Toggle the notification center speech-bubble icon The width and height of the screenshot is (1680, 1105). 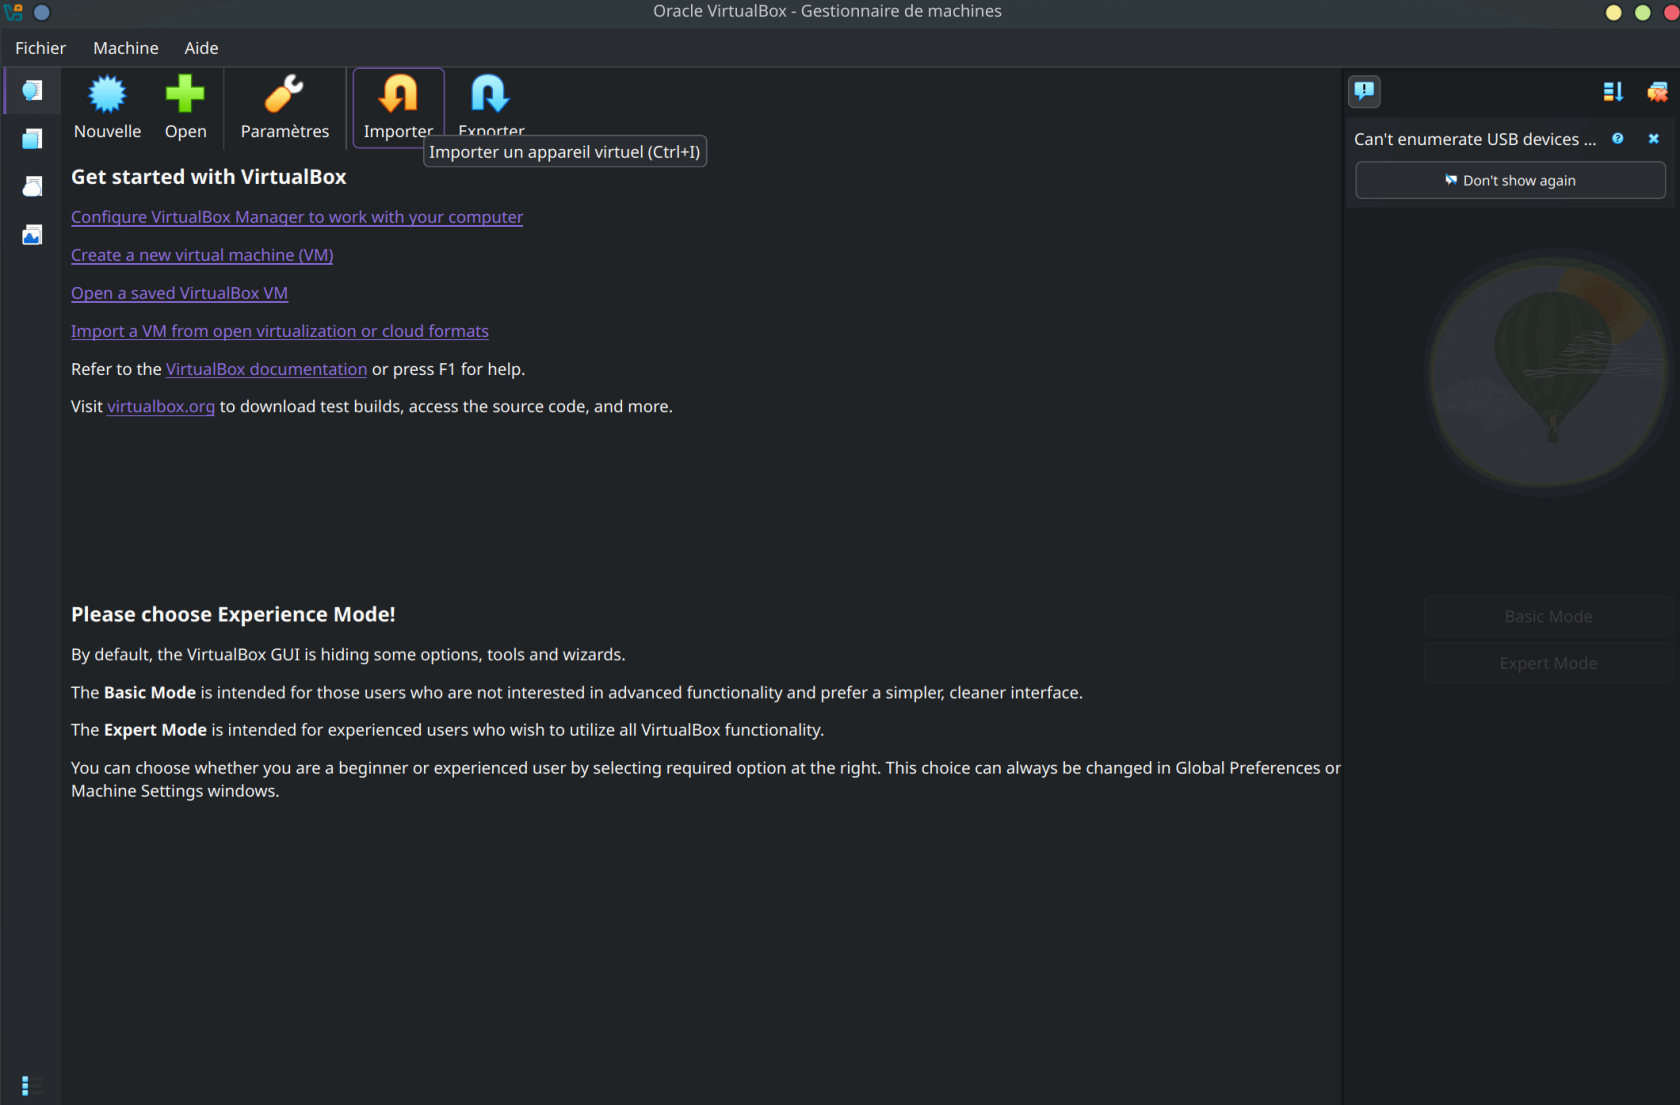pos(1364,91)
